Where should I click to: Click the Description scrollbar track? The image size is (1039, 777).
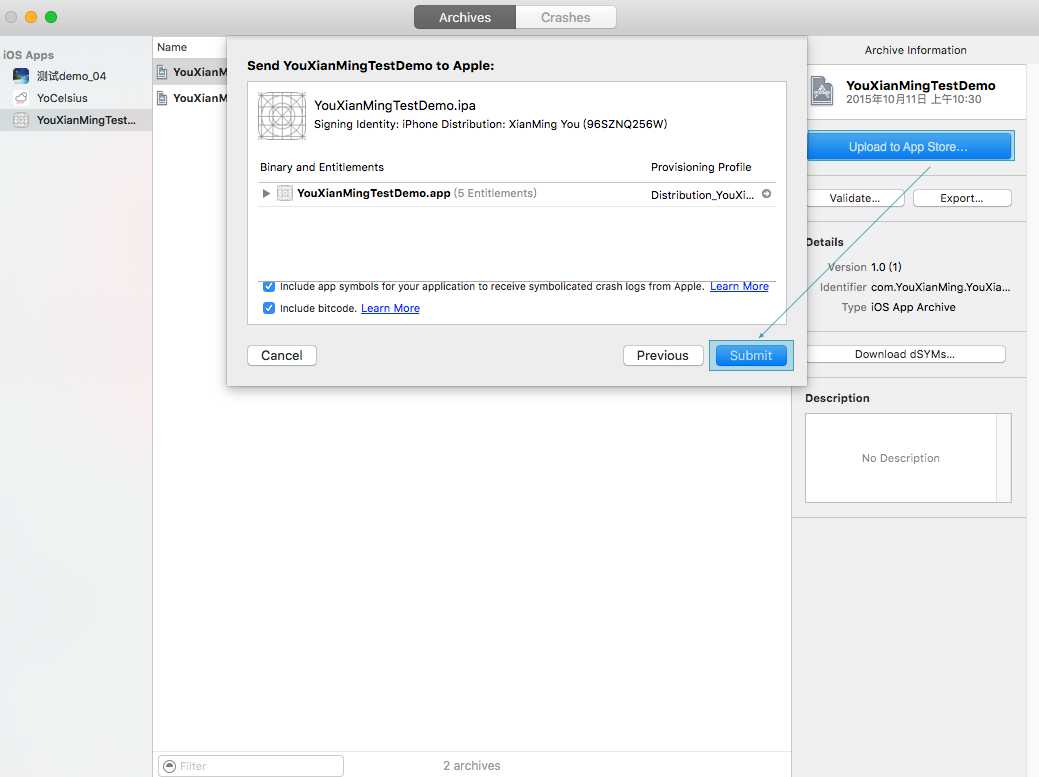pos(1003,458)
